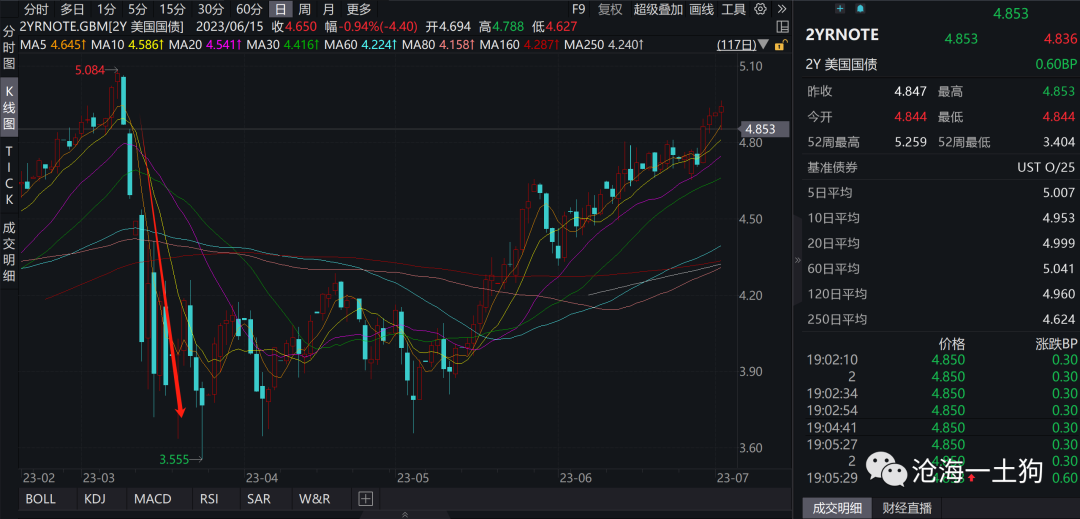
Task: Select the 分时图 sidebar view
Action: pos(9,47)
